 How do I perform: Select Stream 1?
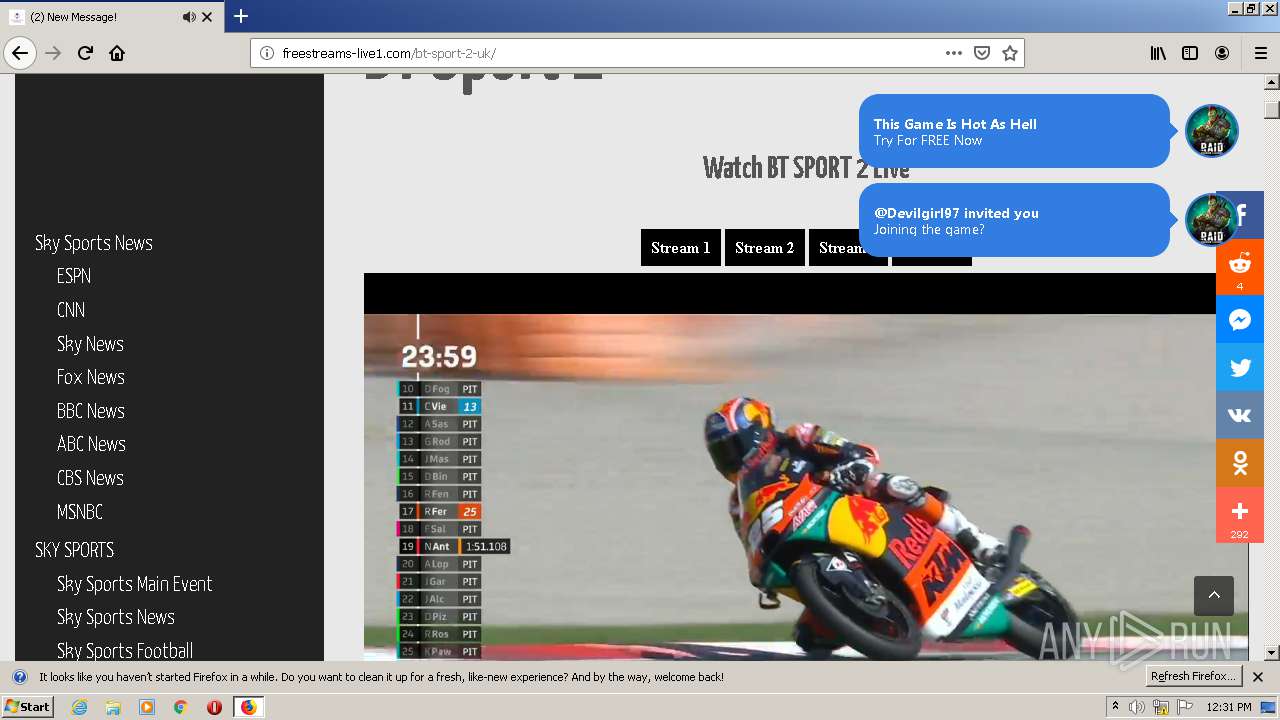681,248
